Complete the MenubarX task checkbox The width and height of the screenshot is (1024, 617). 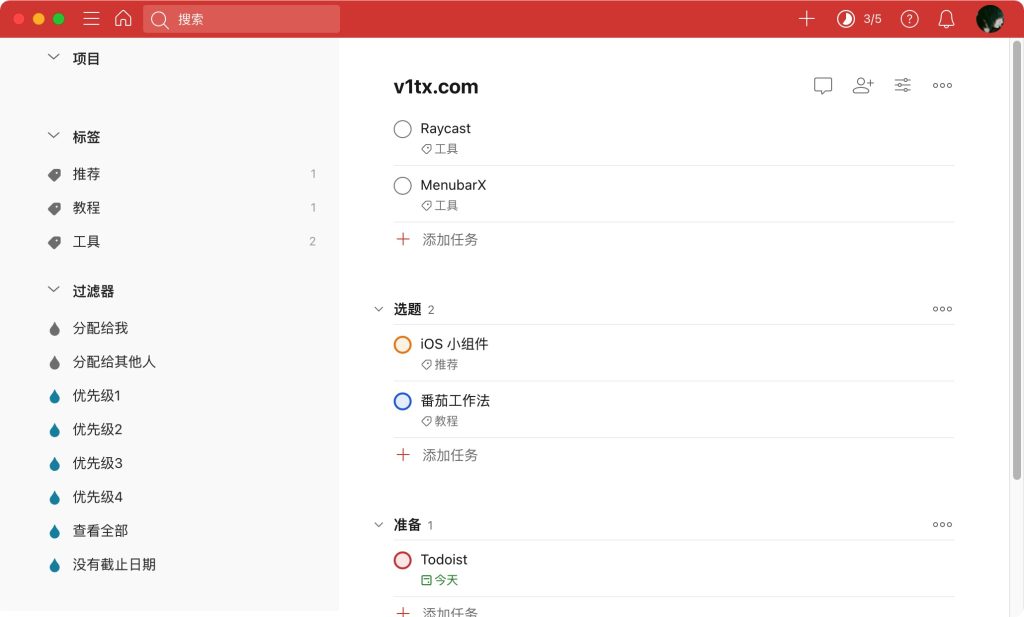[402, 186]
